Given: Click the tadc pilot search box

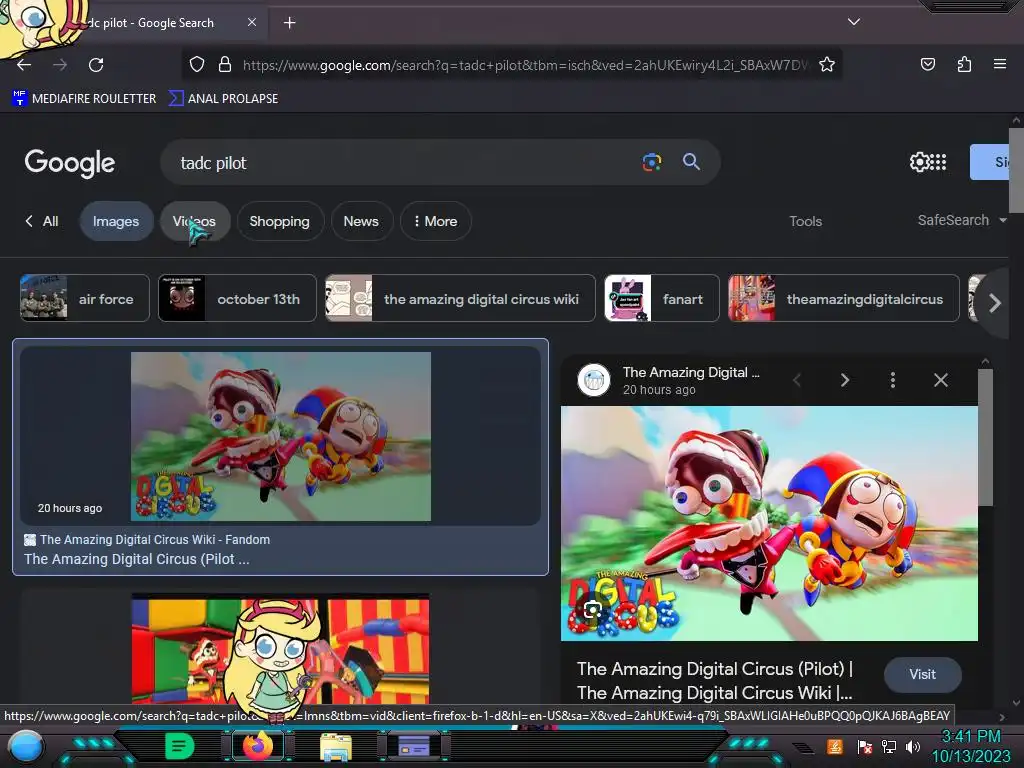Looking at the screenshot, I should coord(402,163).
